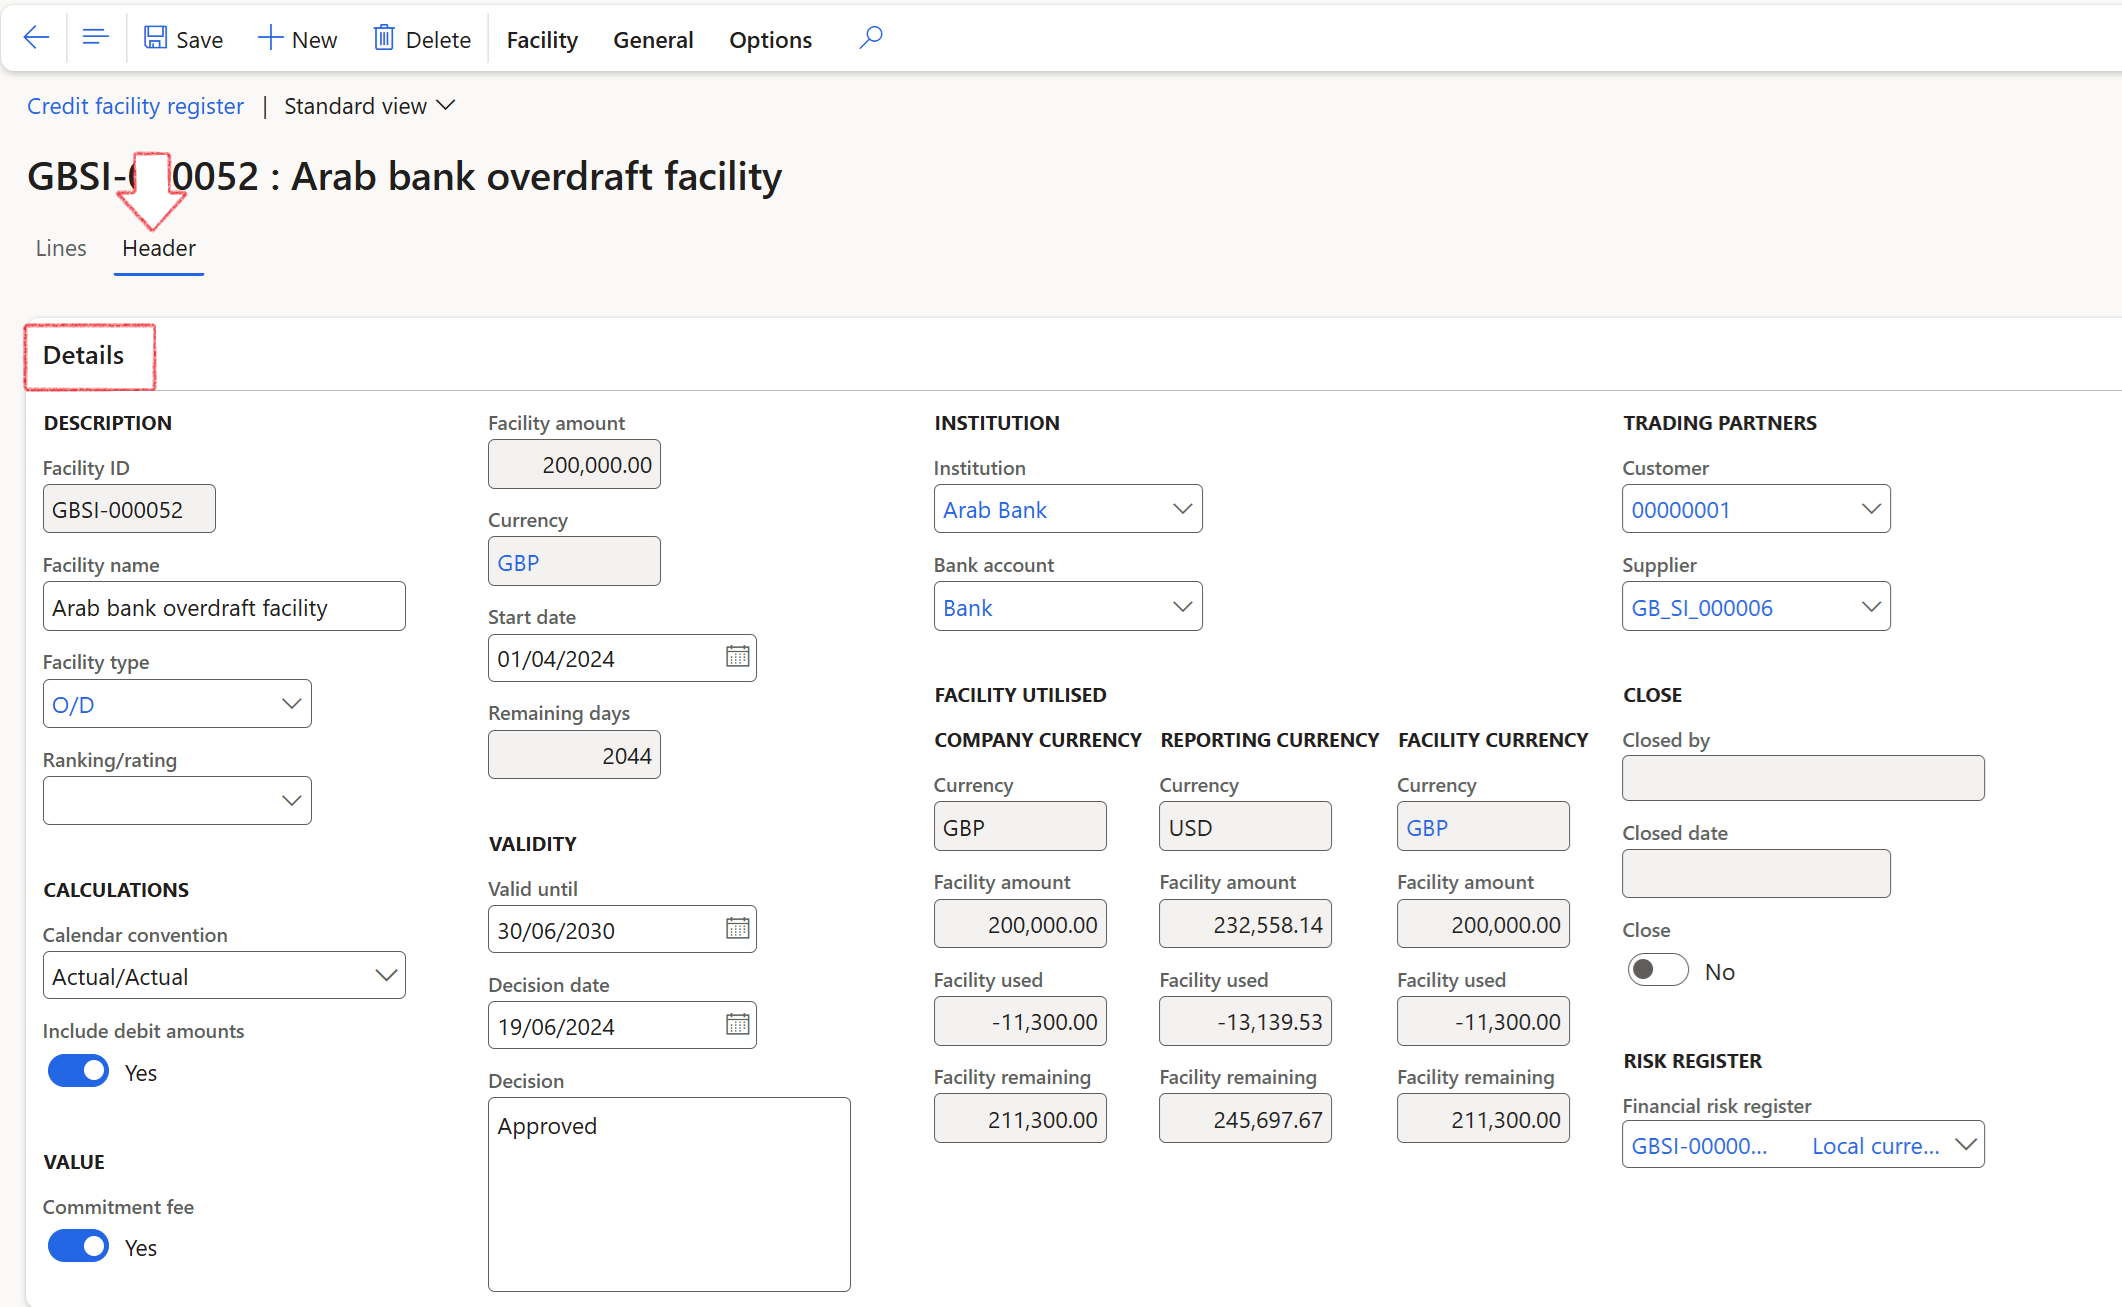Toggle Include debit amounts switch
Viewport: 2122px width, 1307px height.
[78, 1071]
